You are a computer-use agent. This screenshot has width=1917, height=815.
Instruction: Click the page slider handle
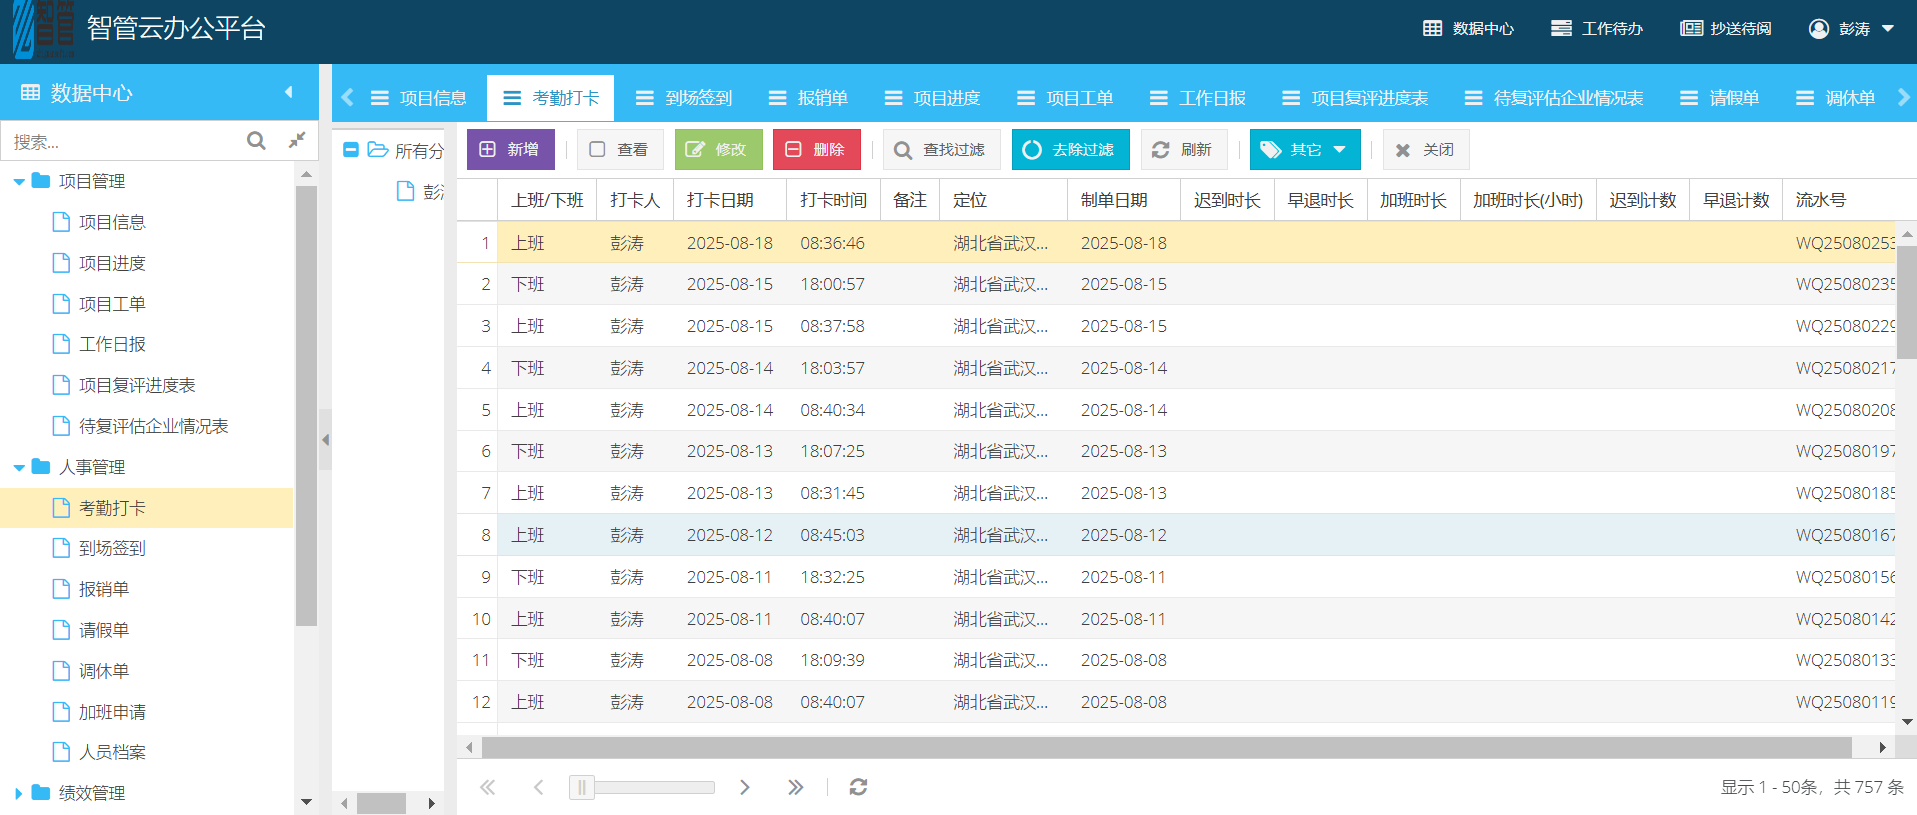pyautogui.click(x=582, y=788)
